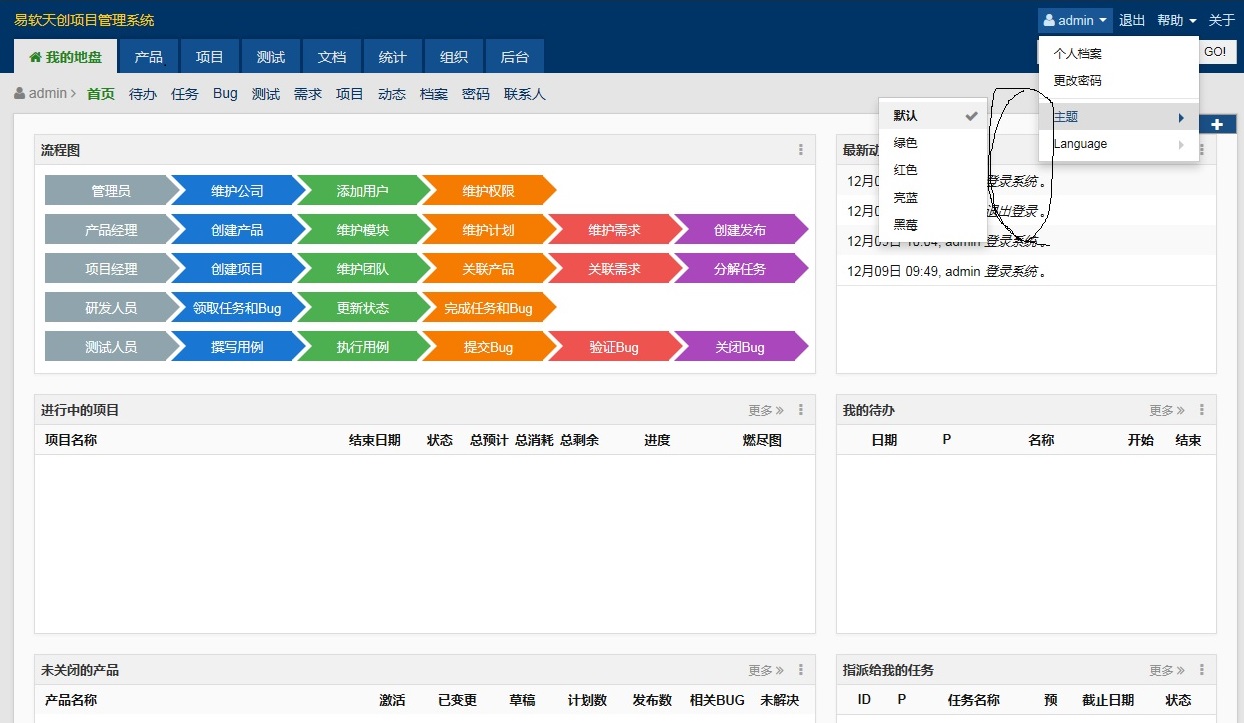Open the 联系人 submenu link
This screenshot has width=1244, height=723.
click(x=525, y=94)
